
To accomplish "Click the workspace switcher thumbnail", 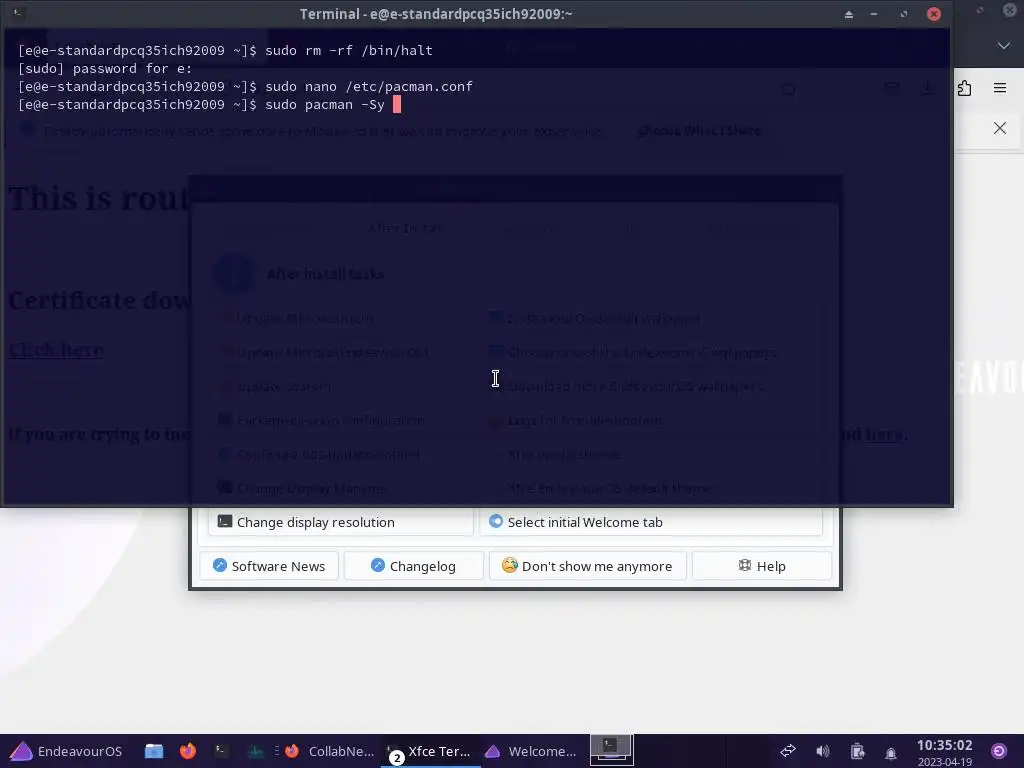I will 611,749.
